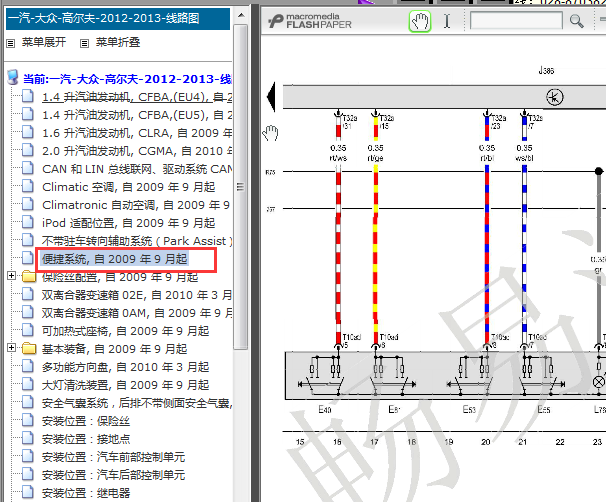Click 菜单展开 to expand the menu
Viewport: 606px width, 502px height.
[x=44, y=42]
